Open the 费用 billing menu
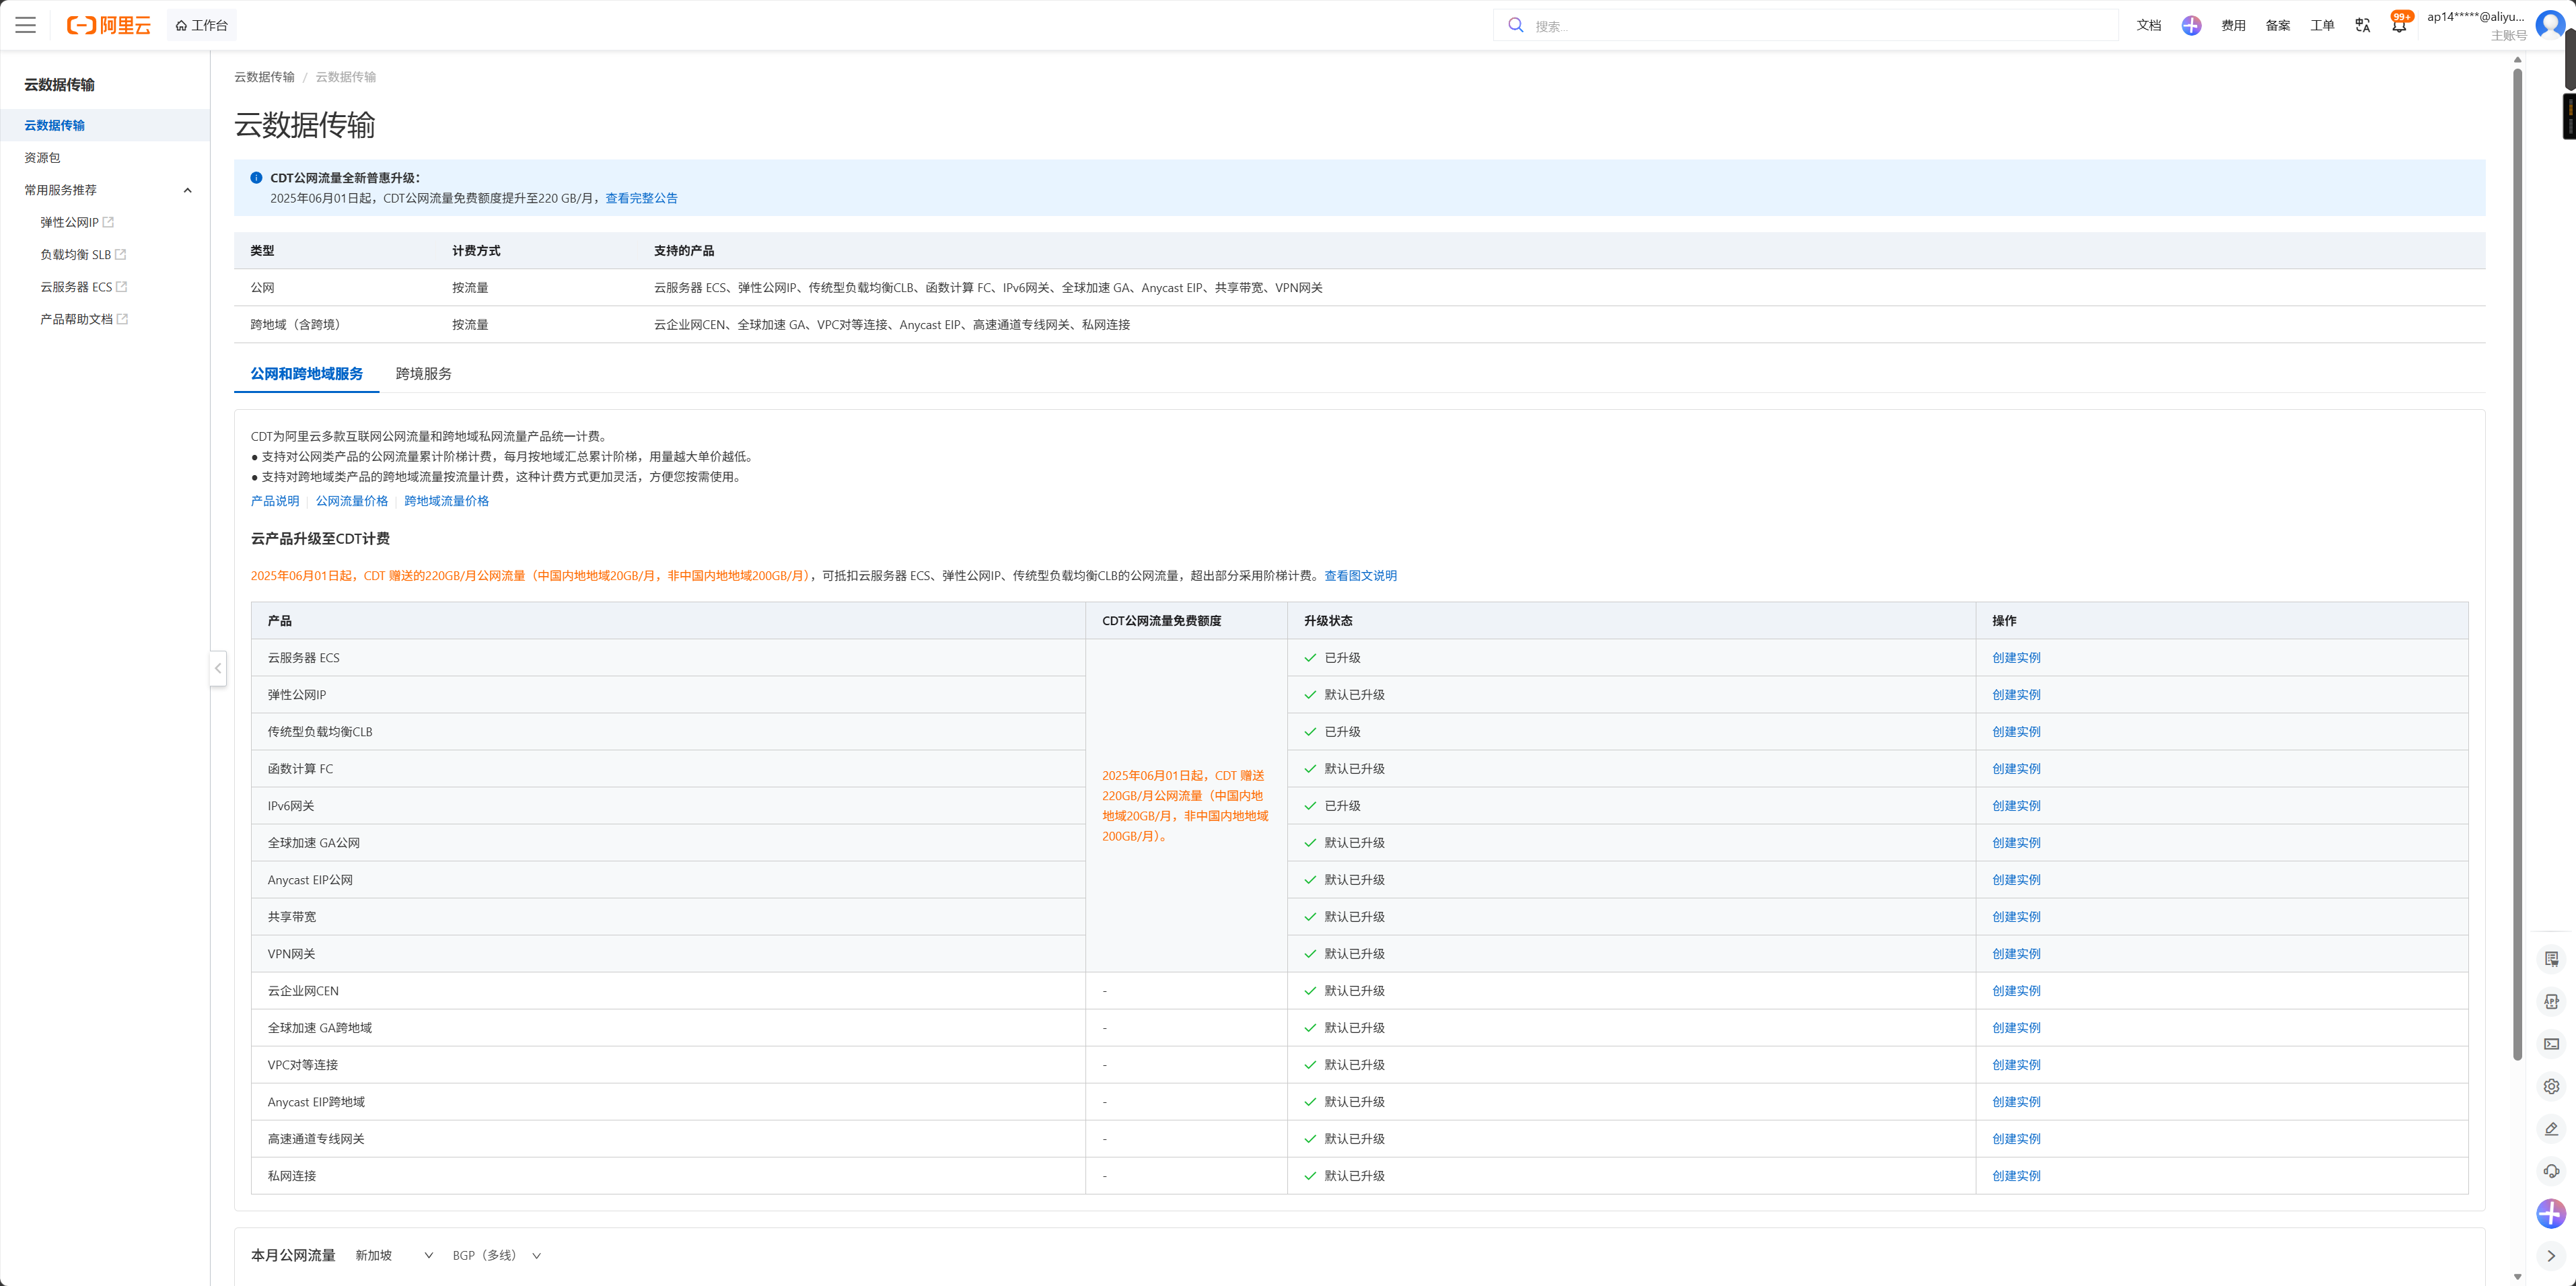This screenshot has height=1286, width=2576. click(2233, 25)
